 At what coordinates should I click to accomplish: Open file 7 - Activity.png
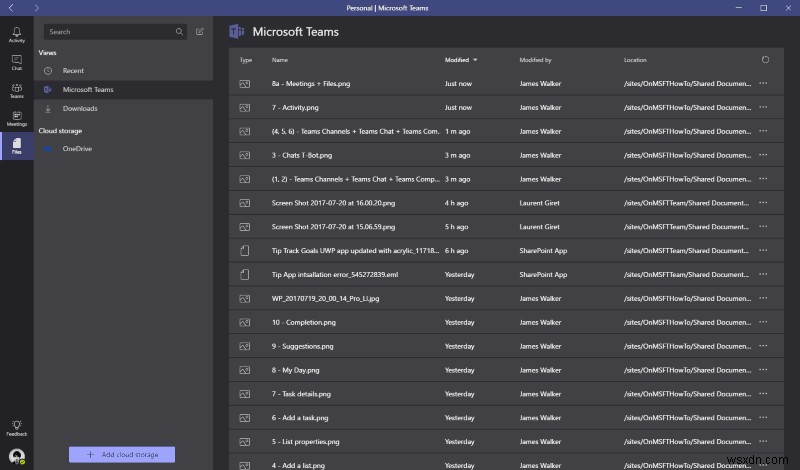(x=295, y=108)
